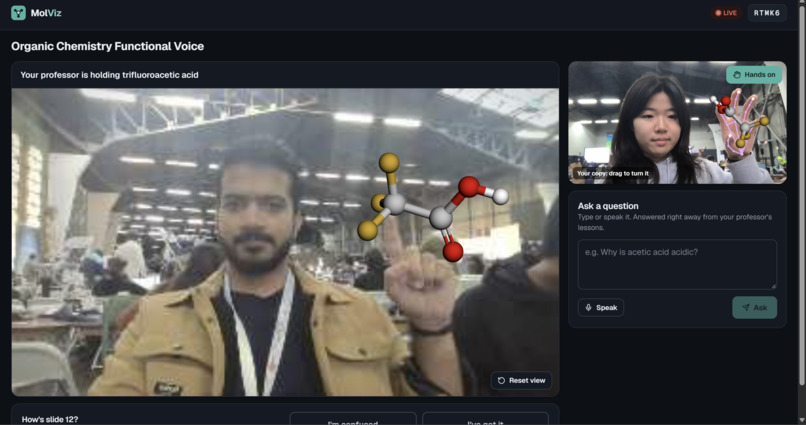Click the Ask send button
This screenshot has width=806, height=425.
754,307
